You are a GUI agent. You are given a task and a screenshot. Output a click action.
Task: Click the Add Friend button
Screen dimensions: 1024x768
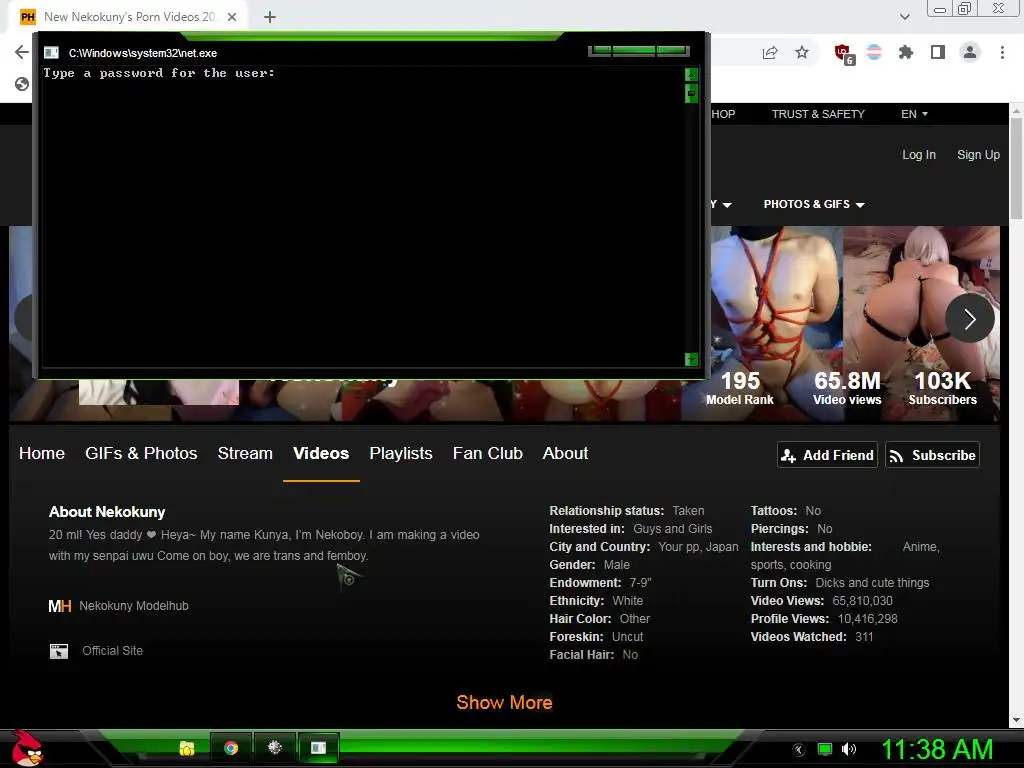click(827, 455)
